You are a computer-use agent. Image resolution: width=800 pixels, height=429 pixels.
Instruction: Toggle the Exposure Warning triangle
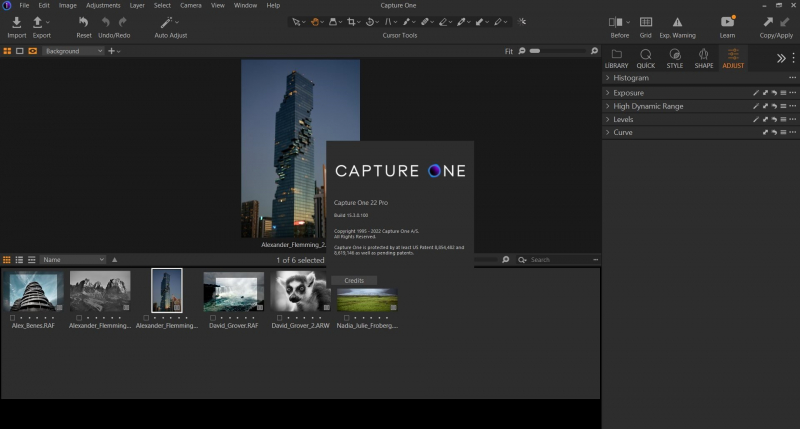[x=677, y=22]
